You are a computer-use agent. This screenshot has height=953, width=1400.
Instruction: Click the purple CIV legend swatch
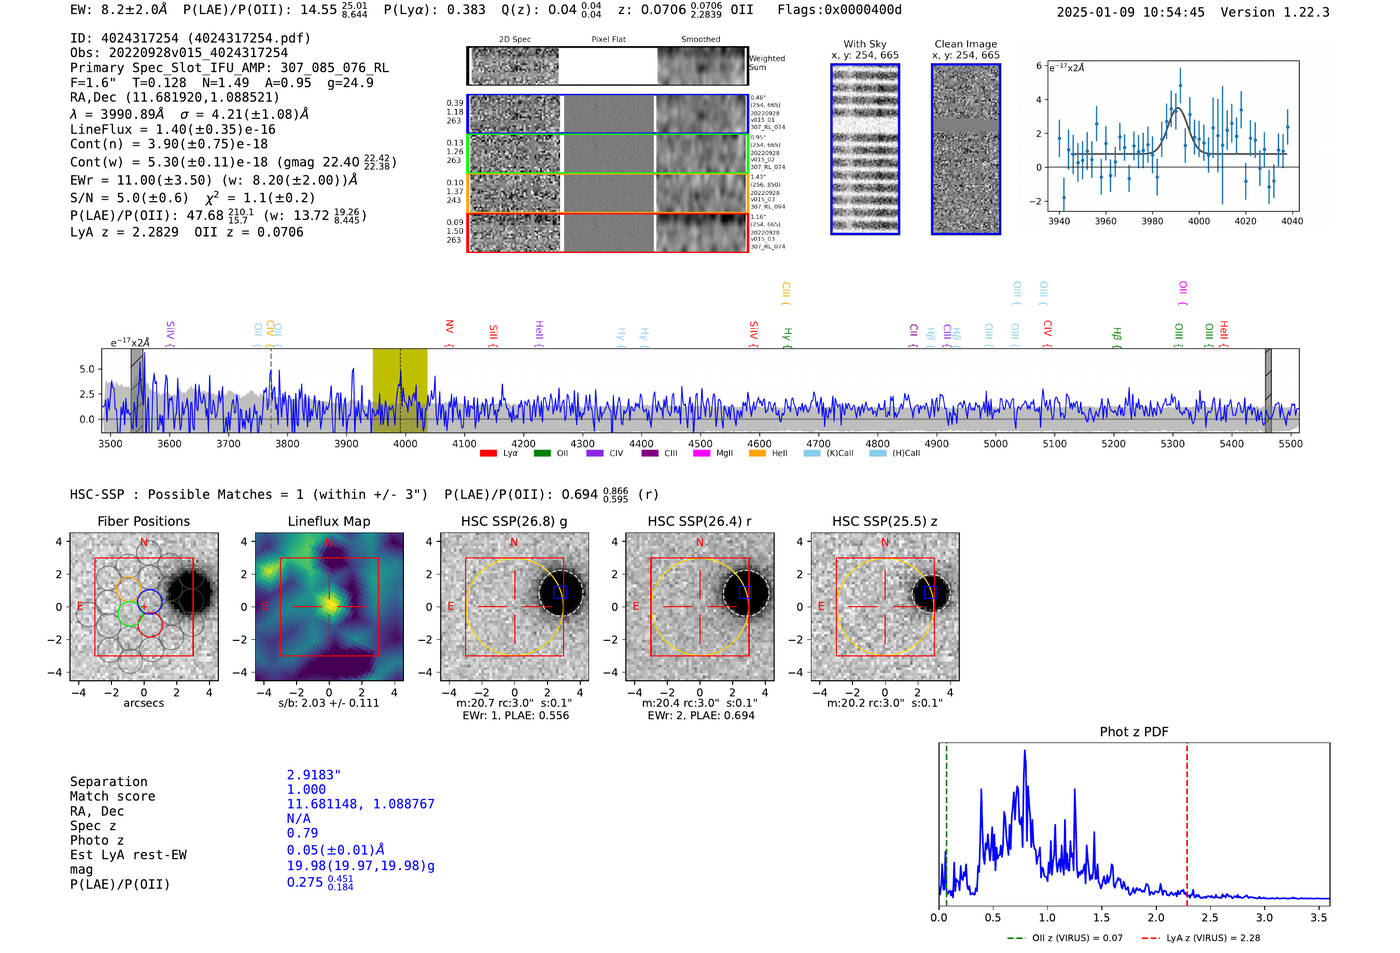[x=595, y=453]
